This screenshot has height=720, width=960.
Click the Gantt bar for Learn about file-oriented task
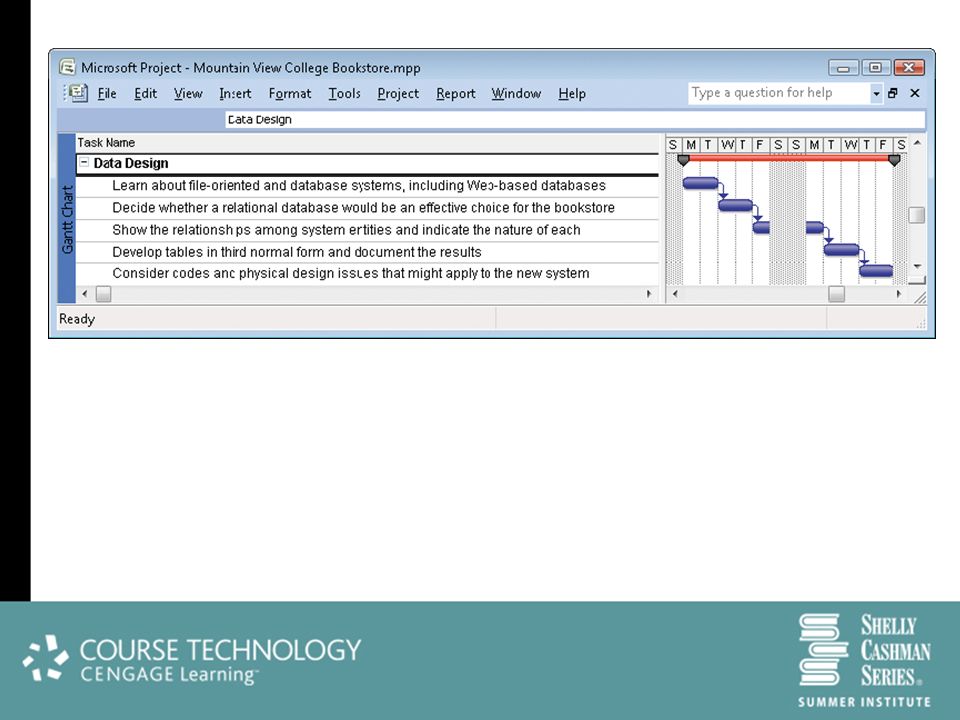[x=700, y=182]
